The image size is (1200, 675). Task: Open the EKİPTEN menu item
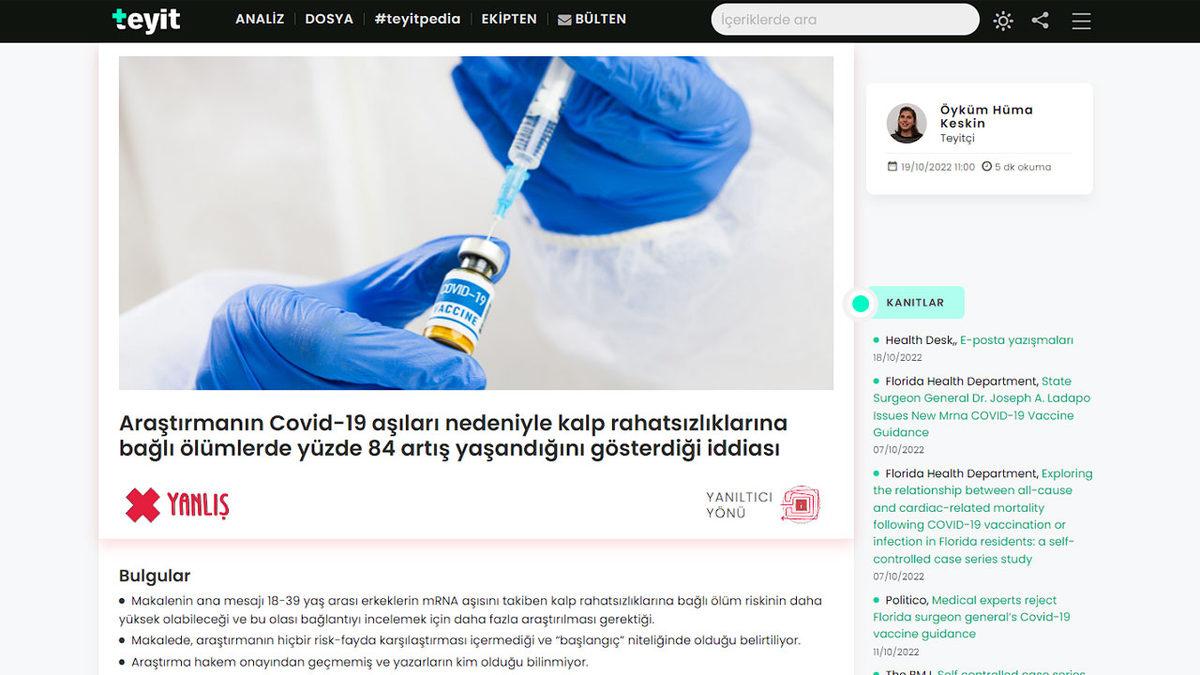[509, 19]
